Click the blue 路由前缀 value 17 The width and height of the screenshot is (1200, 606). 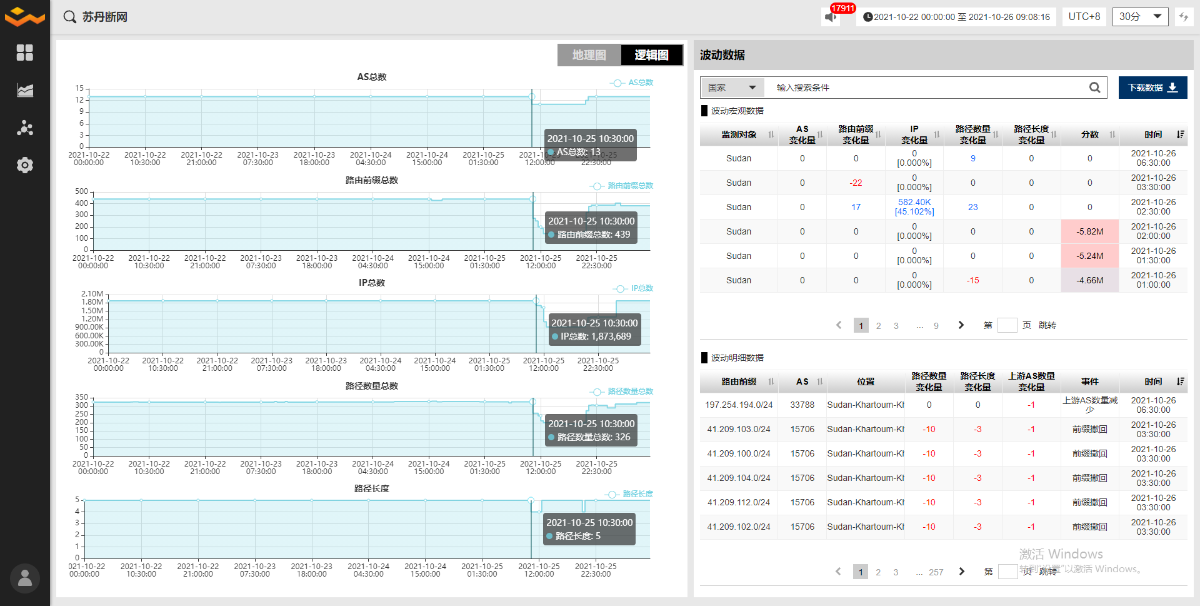coord(856,207)
